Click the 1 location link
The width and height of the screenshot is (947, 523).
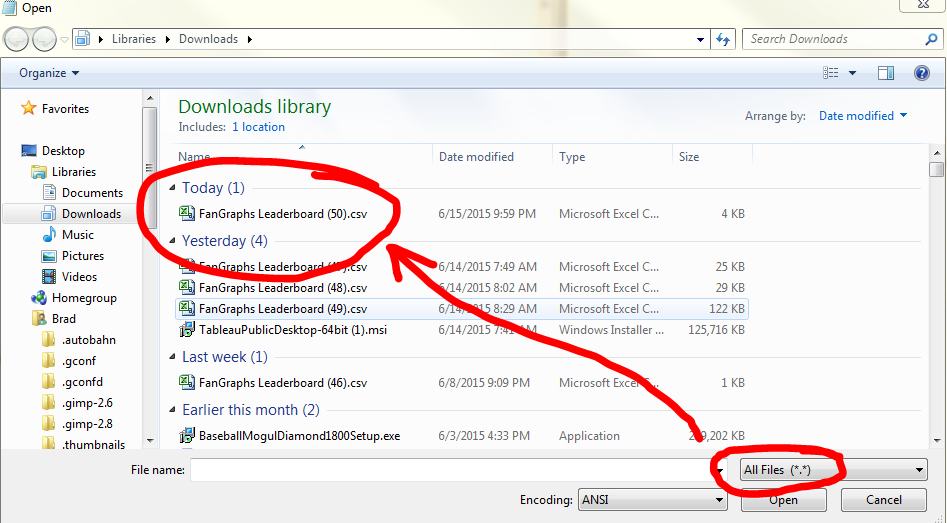tap(258, 127)
